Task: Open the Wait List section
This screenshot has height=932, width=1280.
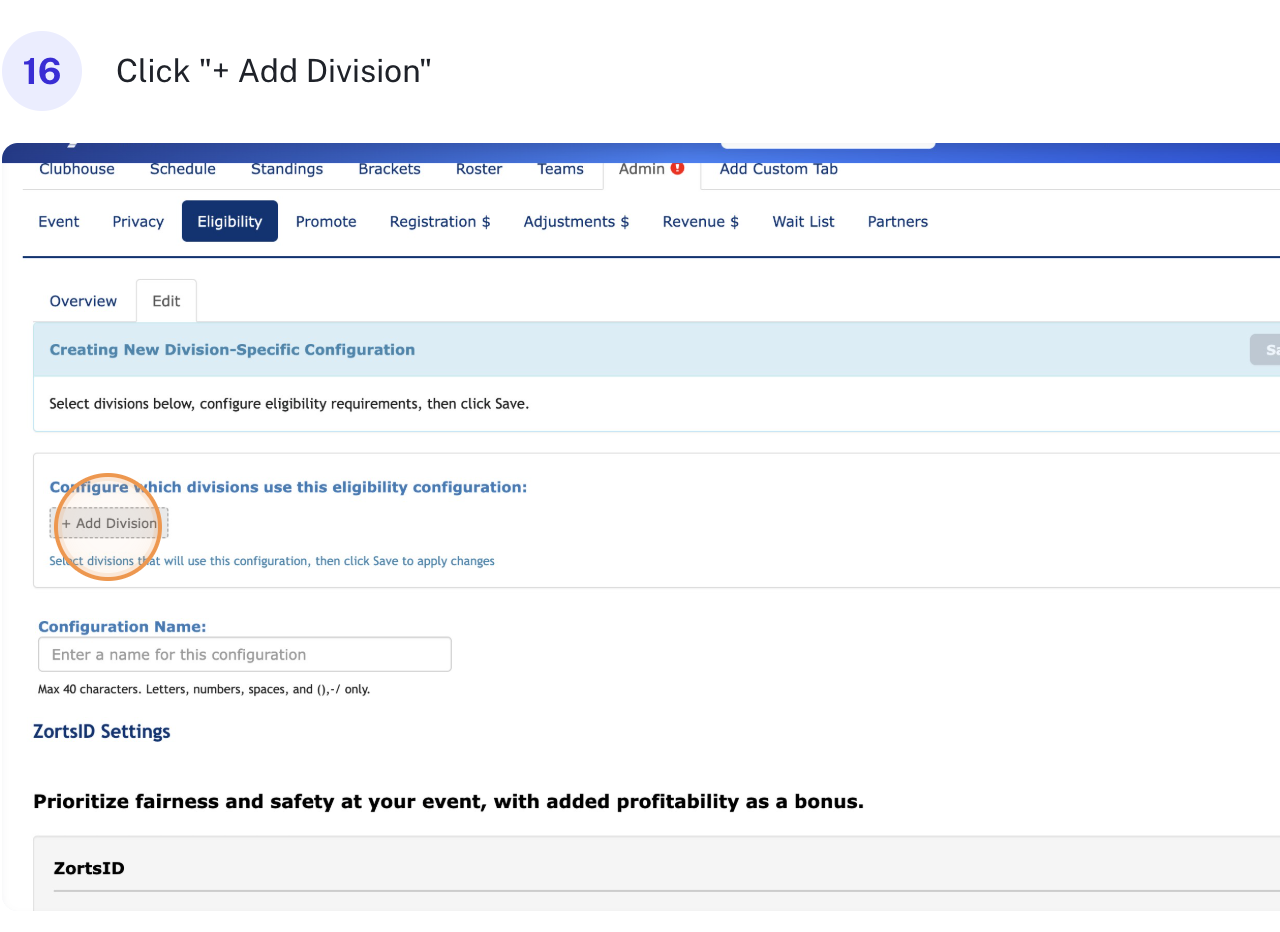Action: [803, 222]
